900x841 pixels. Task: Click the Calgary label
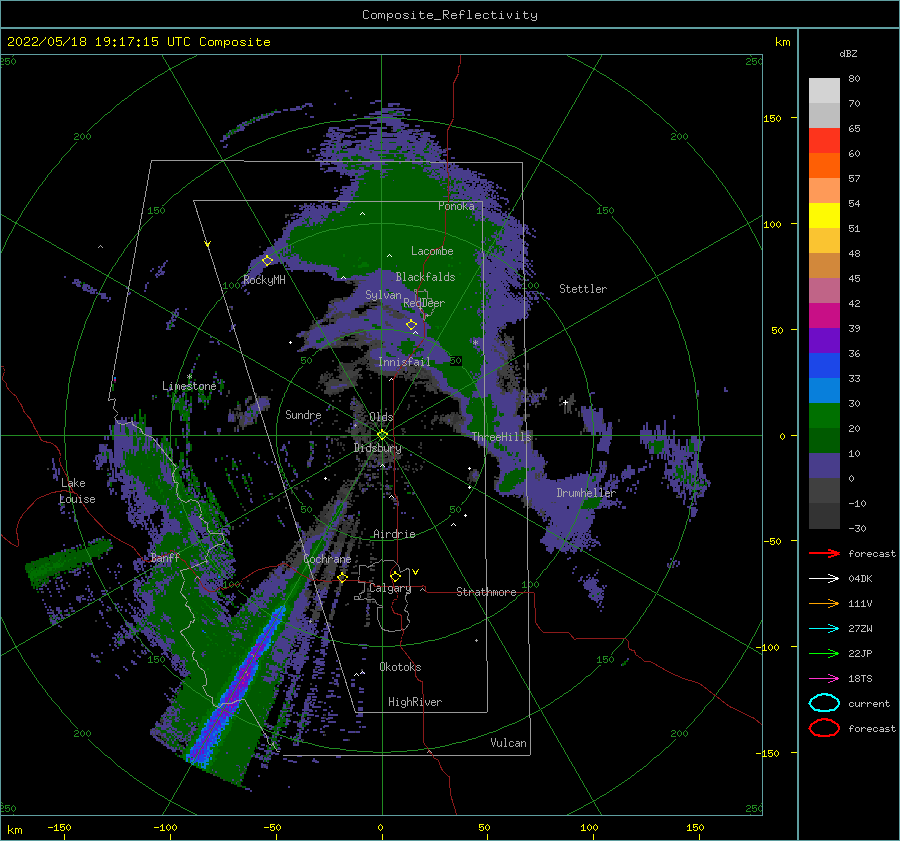390,588
